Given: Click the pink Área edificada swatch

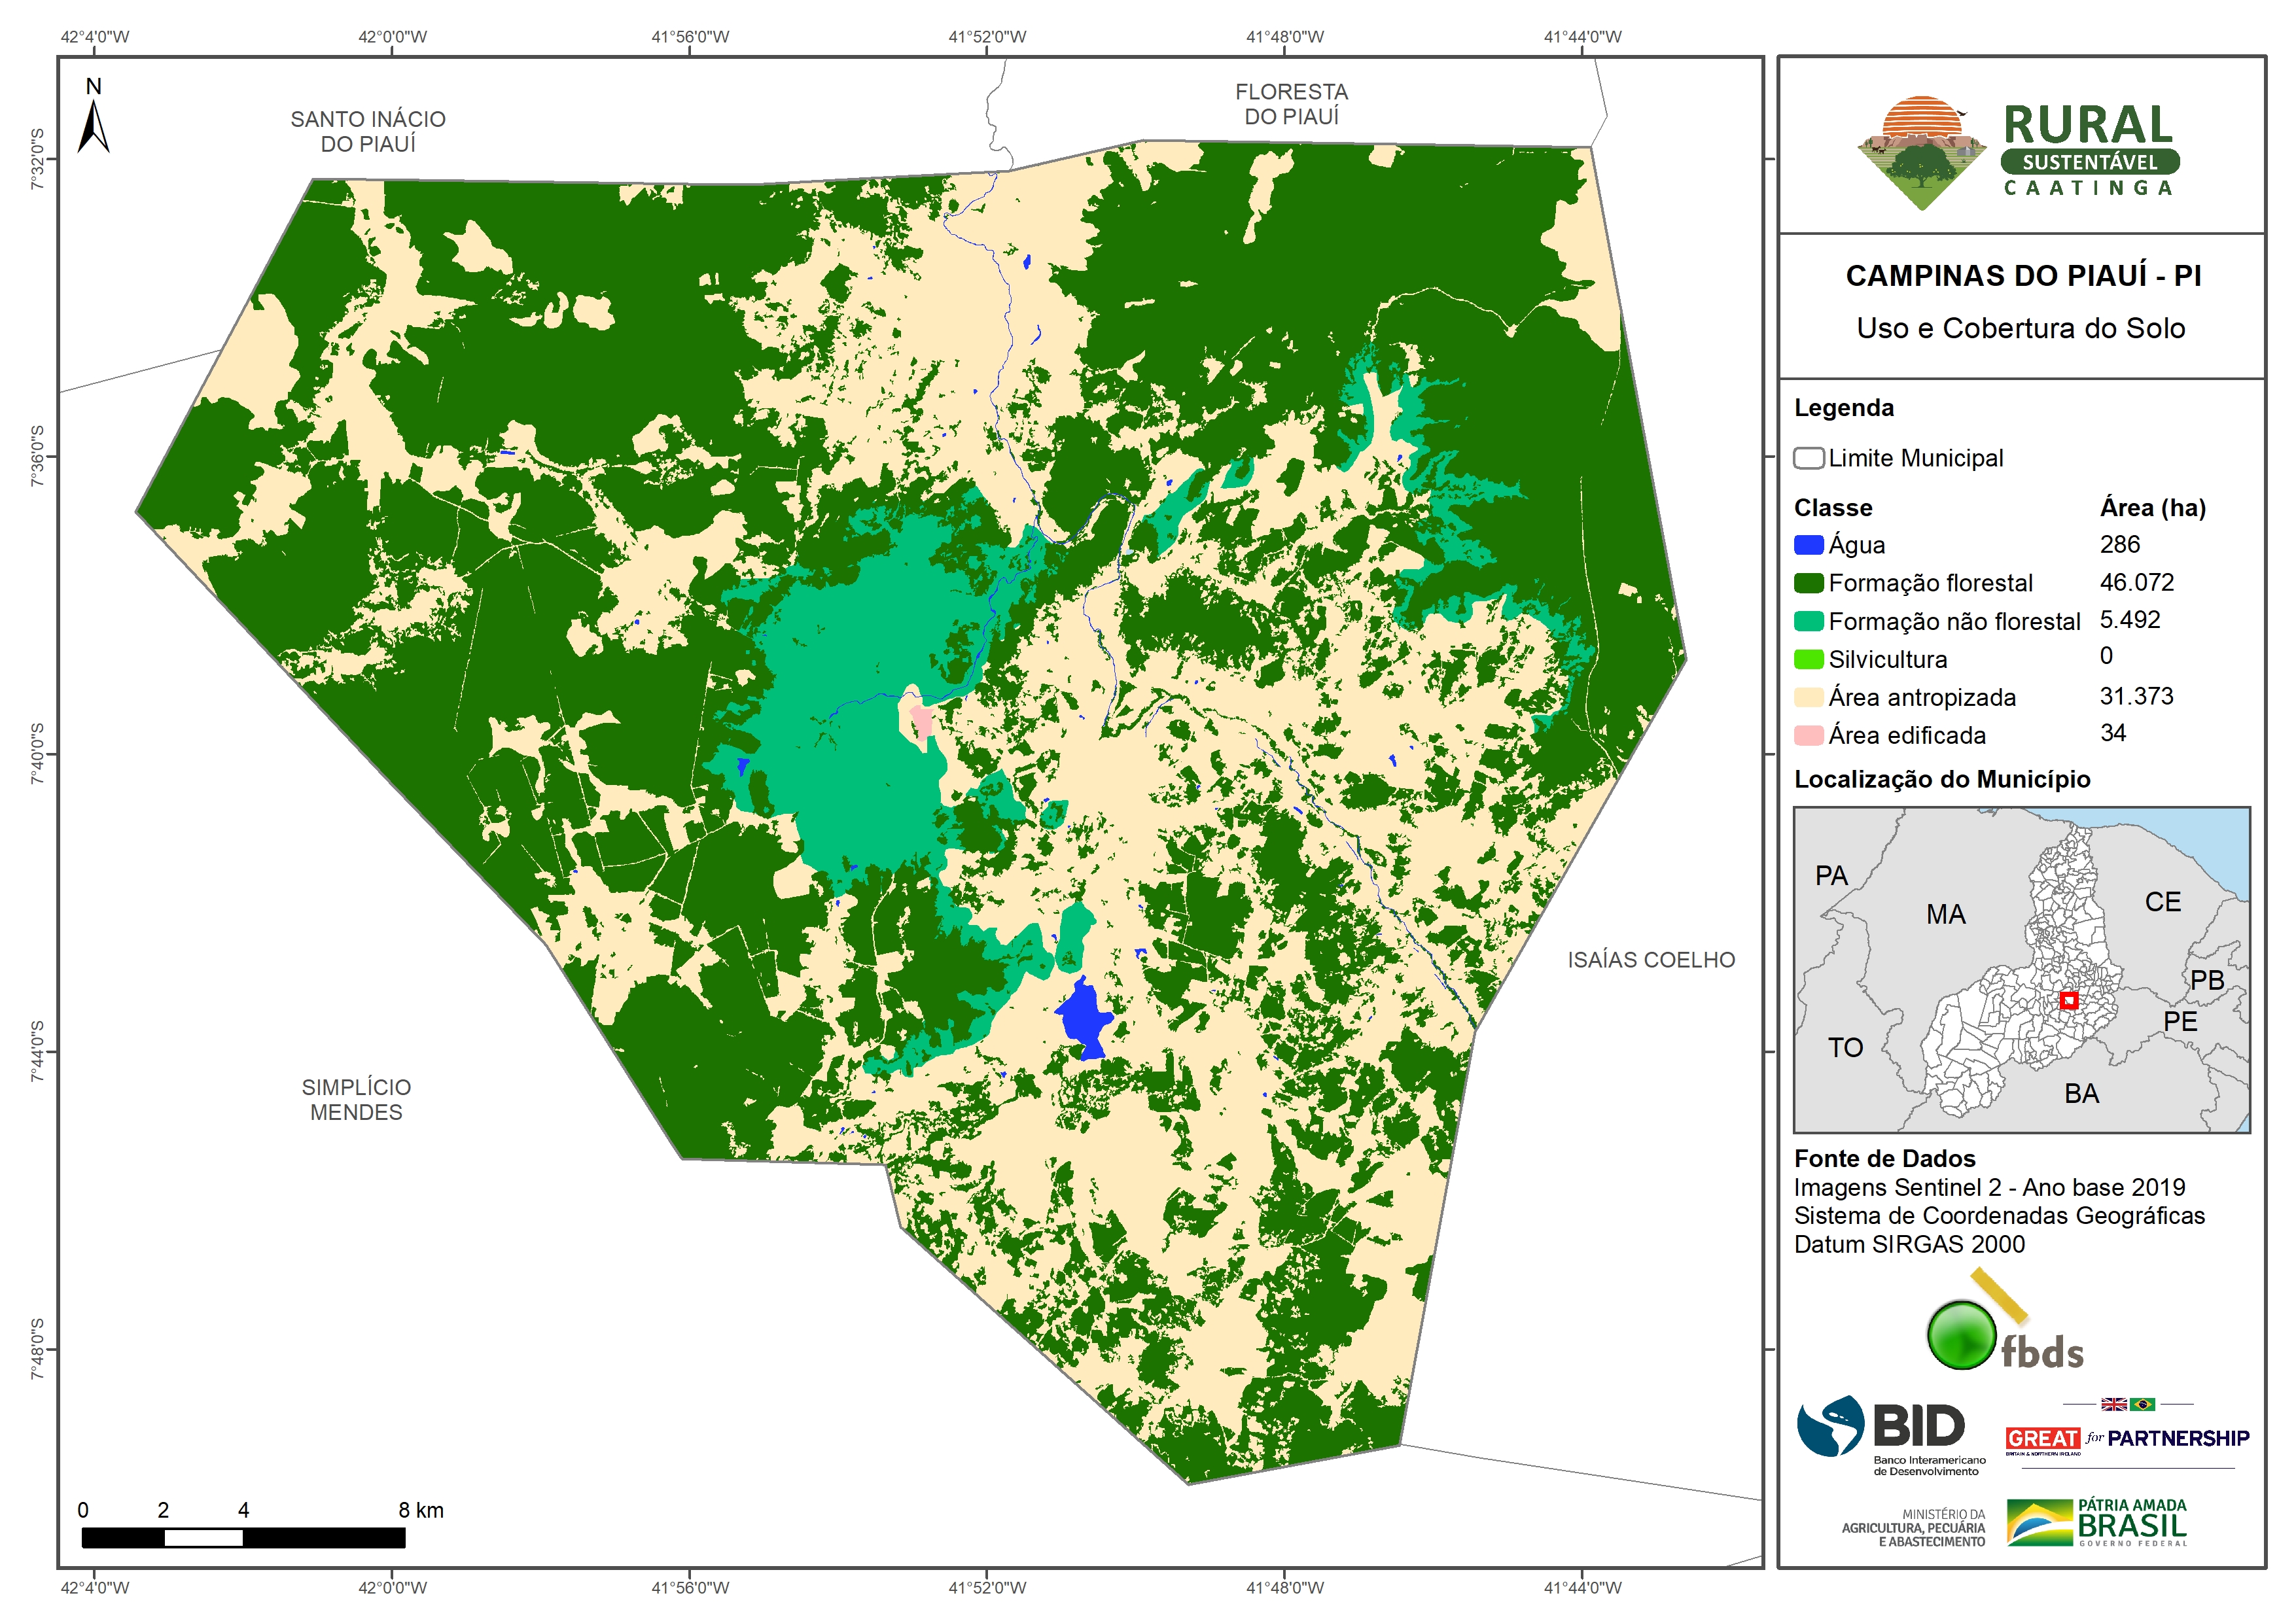Looking at the screenshot, I should coord(1808,735).
